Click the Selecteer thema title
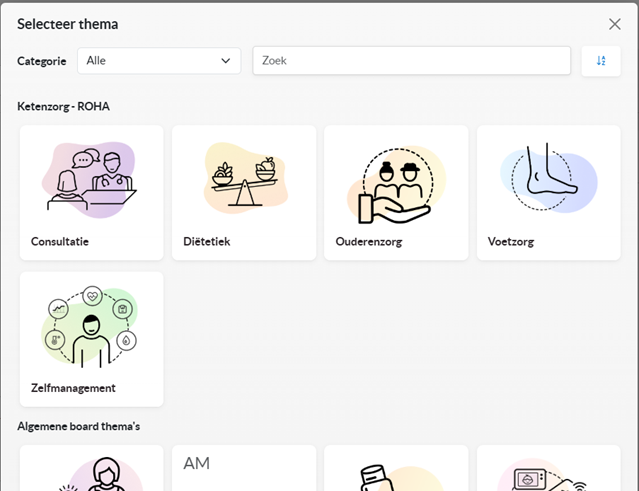The image size is (639, 491). 68,24
